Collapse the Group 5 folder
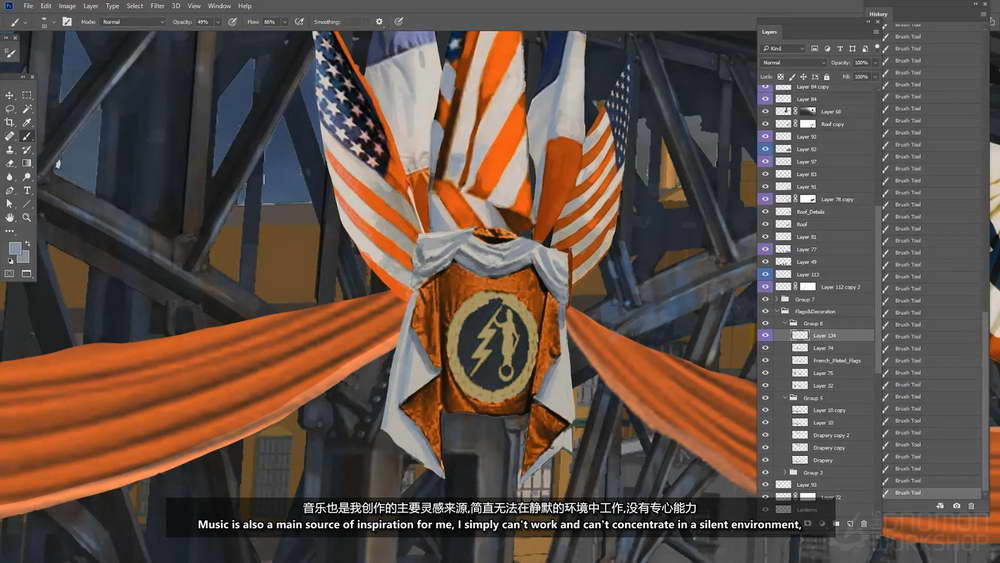The width and height of the screenshot is (1000, 563). tap(785, 397)
